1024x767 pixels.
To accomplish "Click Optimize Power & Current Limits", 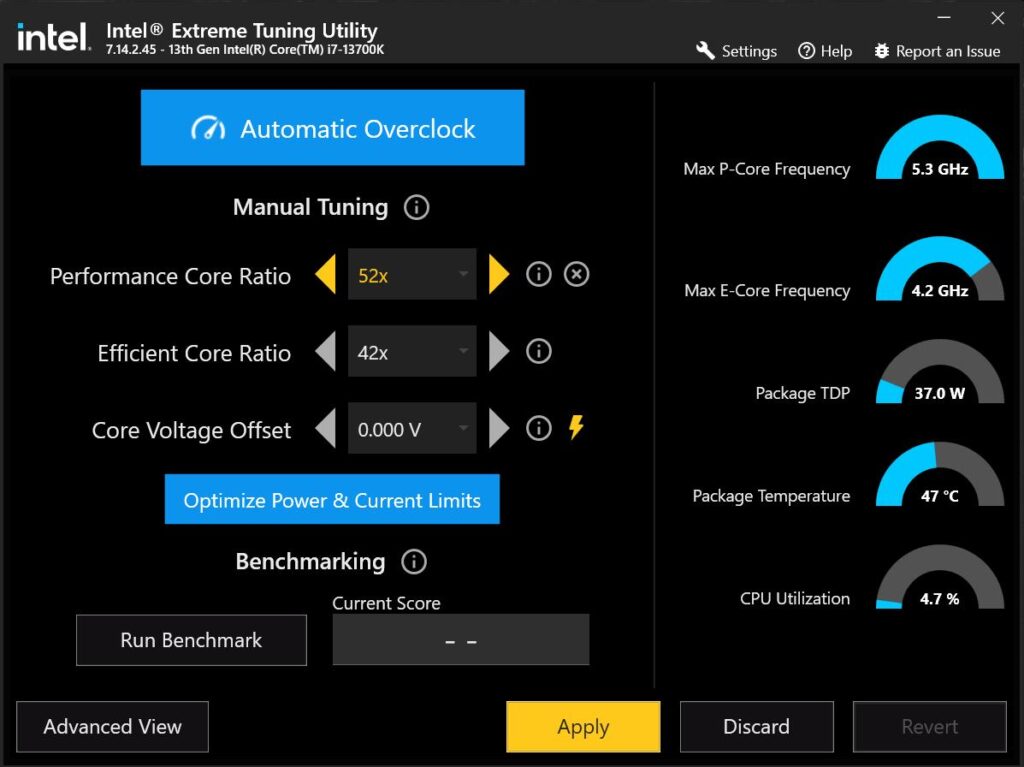I will tap(332, 500).
